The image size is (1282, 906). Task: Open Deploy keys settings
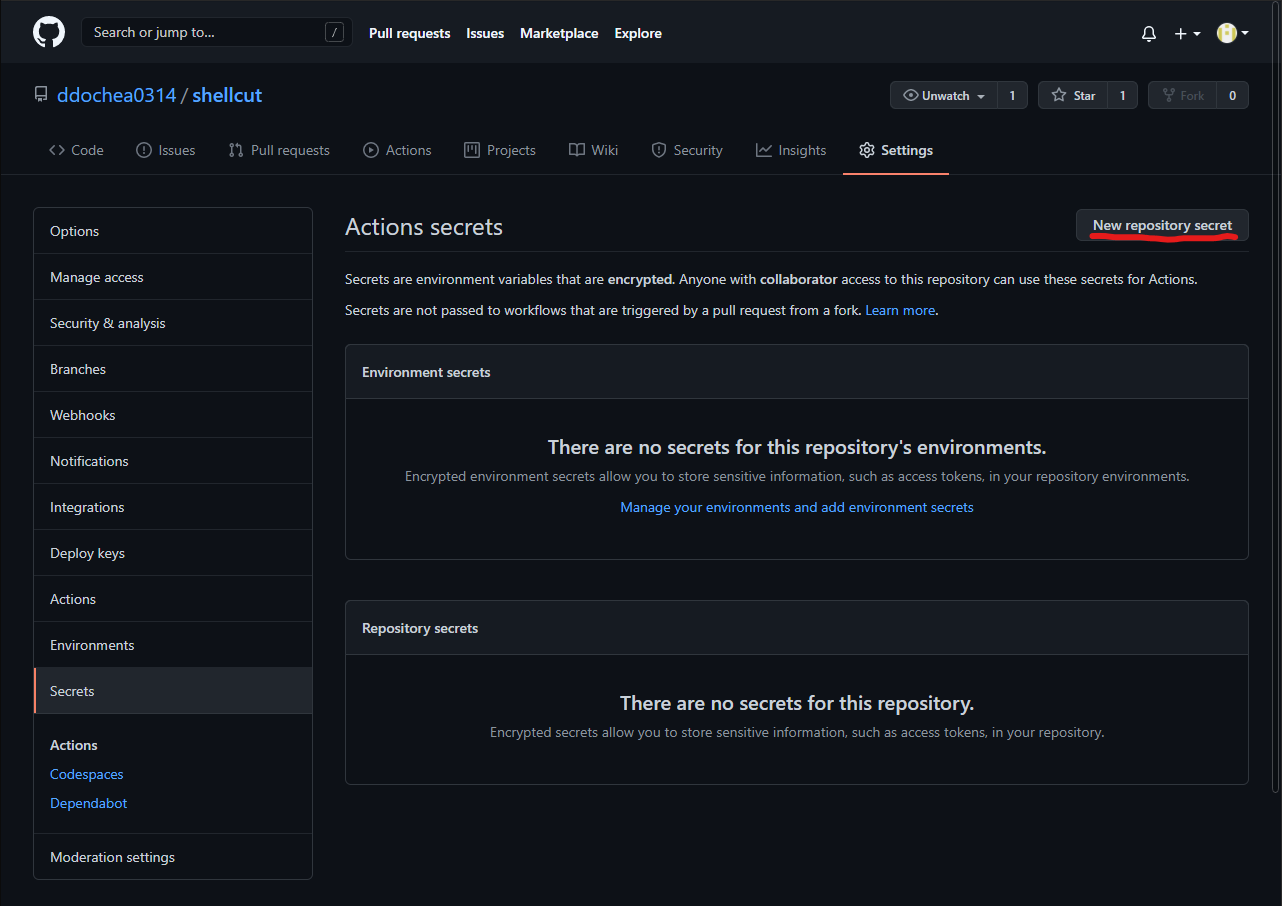tap(173, 553)
